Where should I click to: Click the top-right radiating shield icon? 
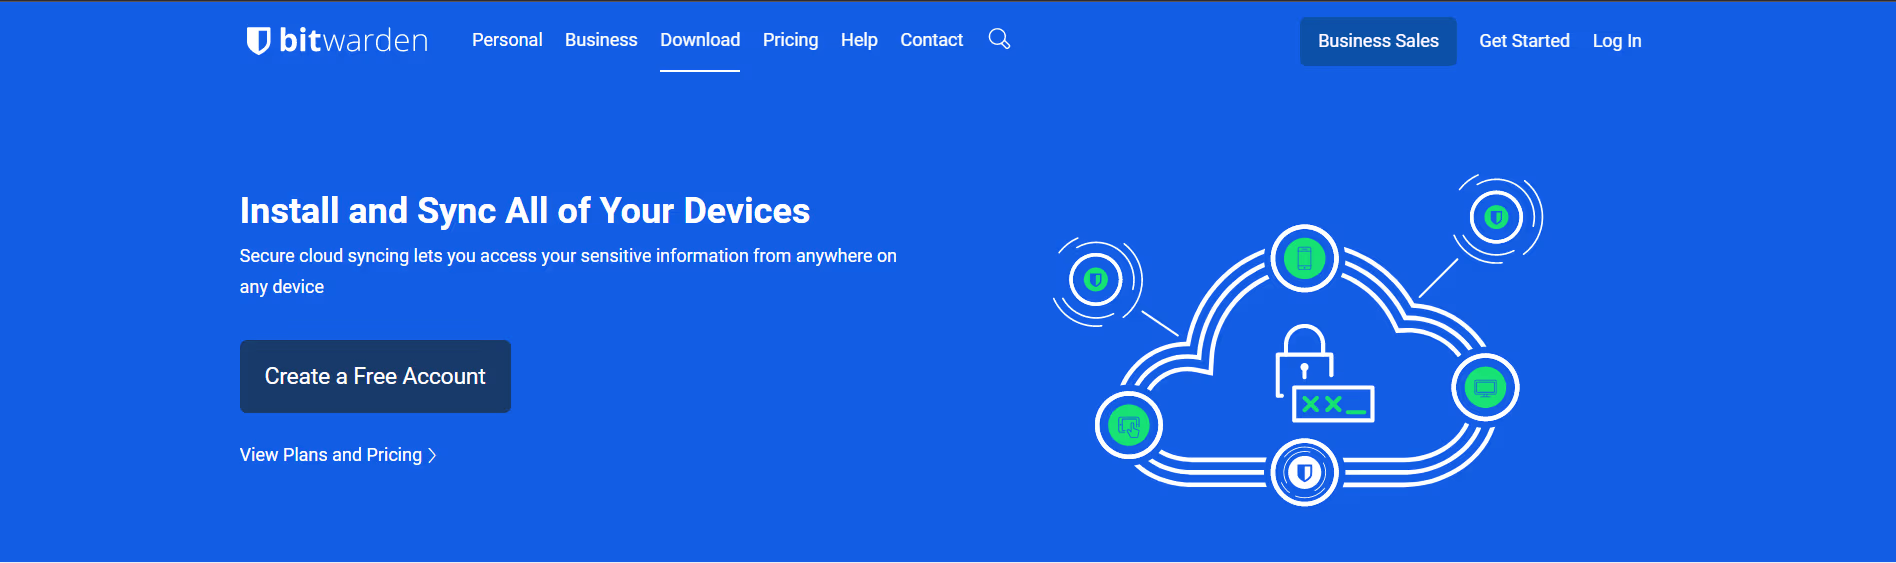tap(1496, 217)
